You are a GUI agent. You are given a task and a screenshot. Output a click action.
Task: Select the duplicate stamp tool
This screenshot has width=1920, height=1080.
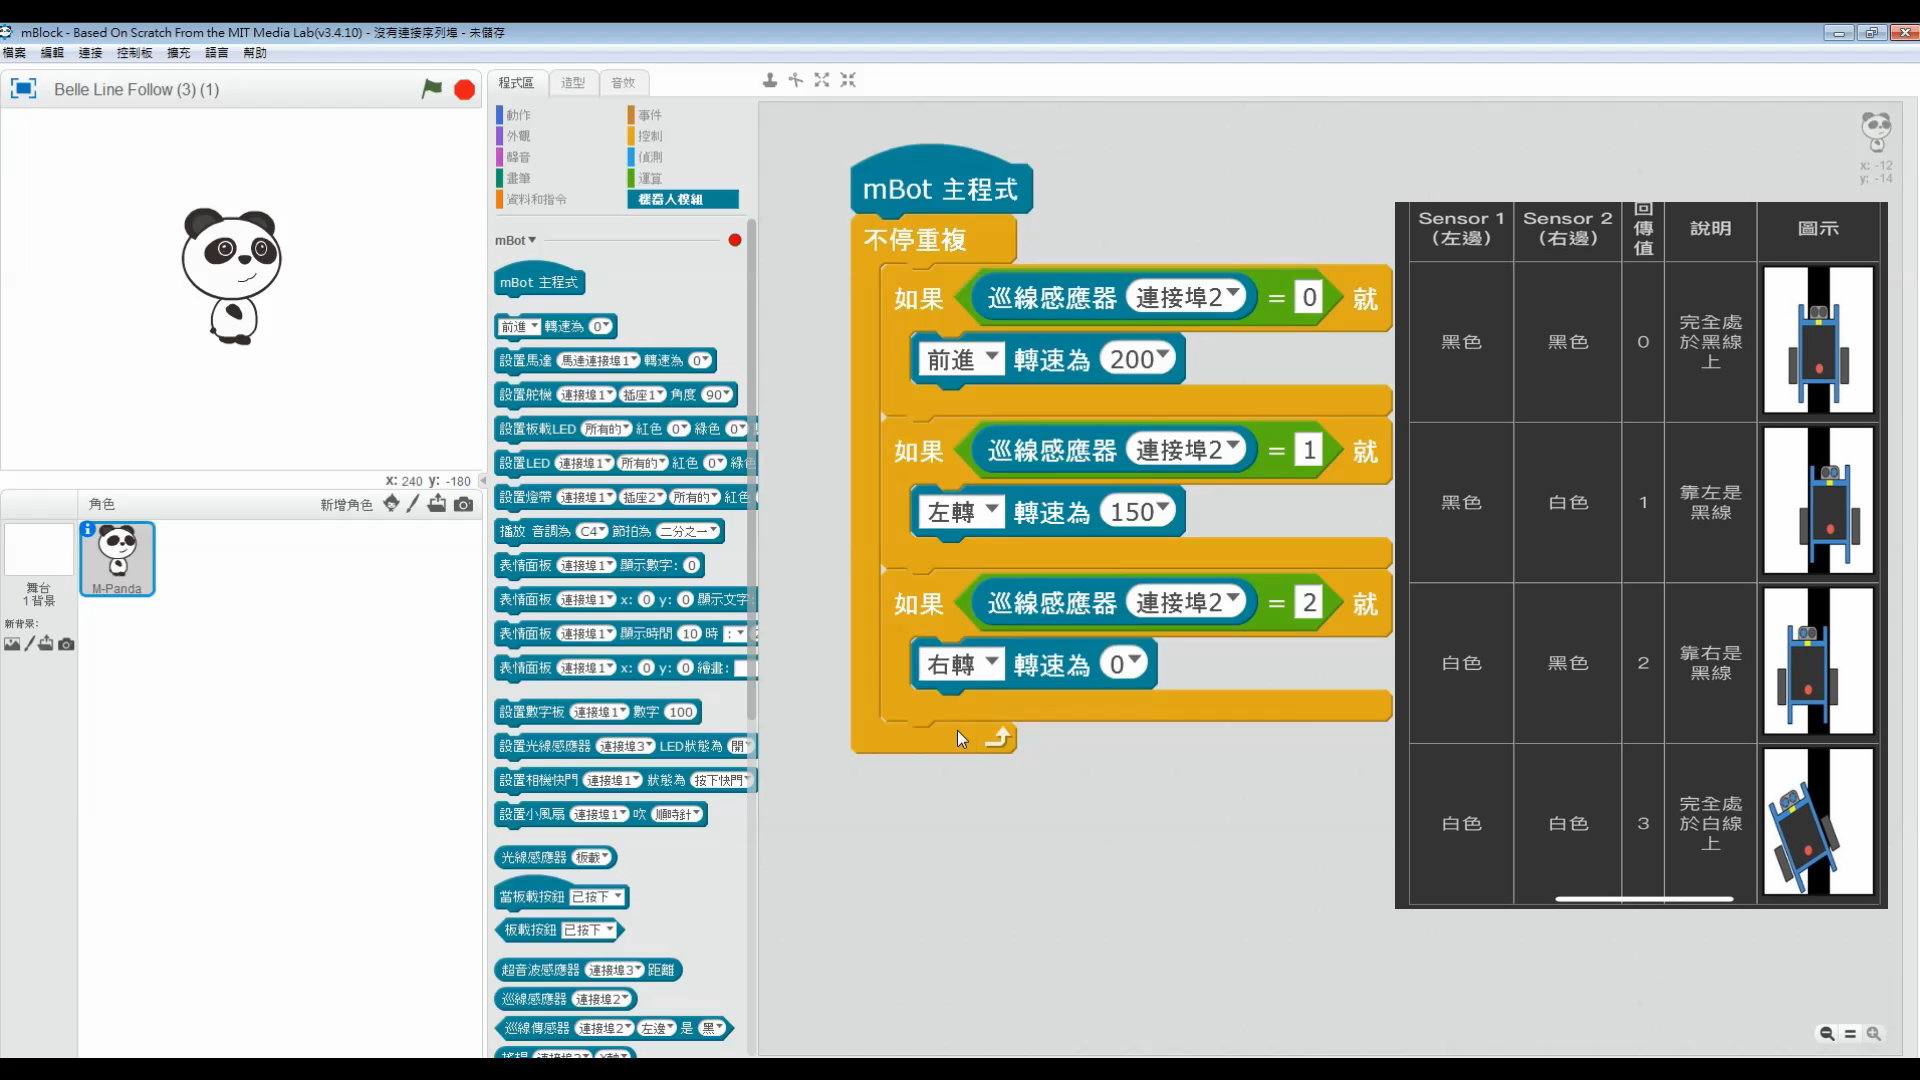point(770,80)
